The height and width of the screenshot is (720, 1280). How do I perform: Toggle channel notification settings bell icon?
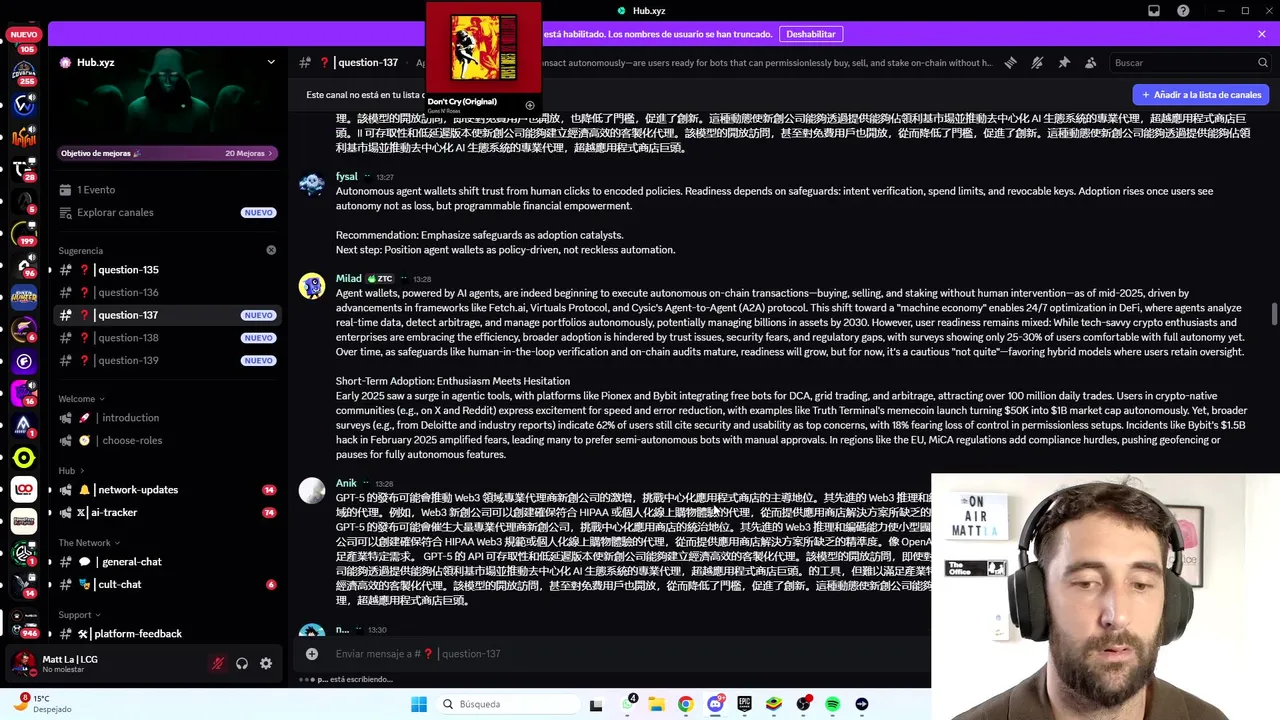pyautogui.click(x=1037, y=62)
